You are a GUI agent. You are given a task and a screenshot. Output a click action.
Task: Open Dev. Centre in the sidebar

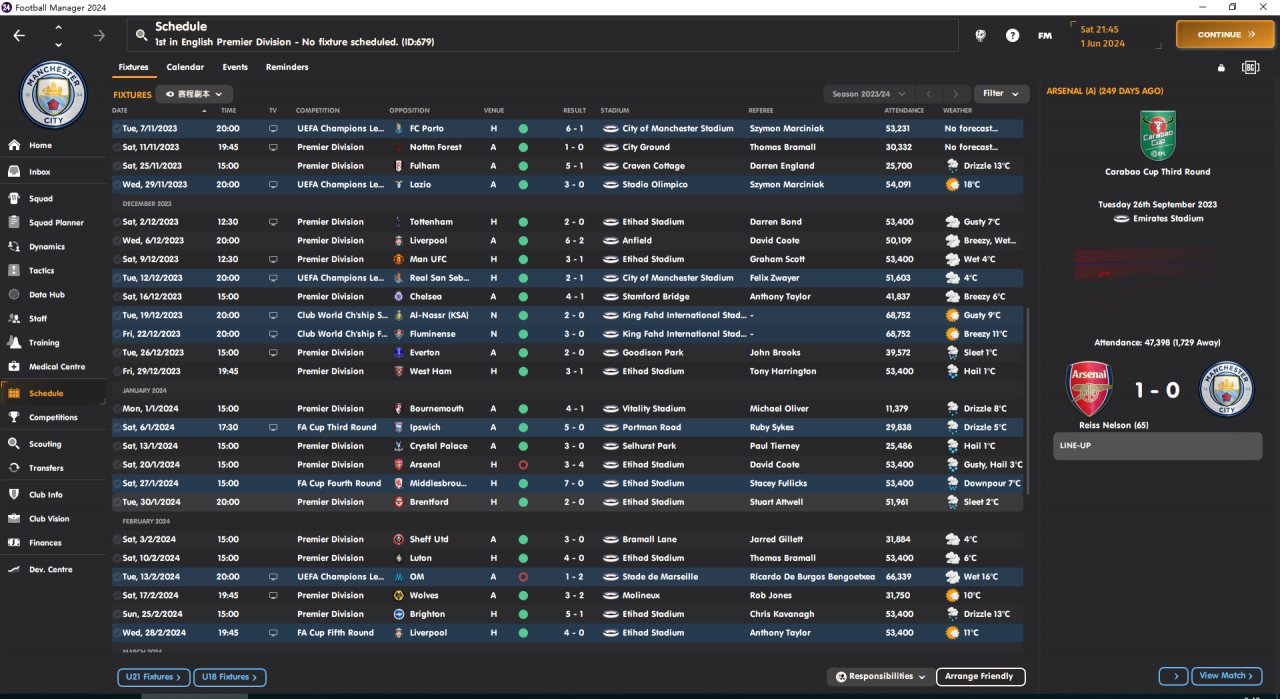click(x=50, y=570)
